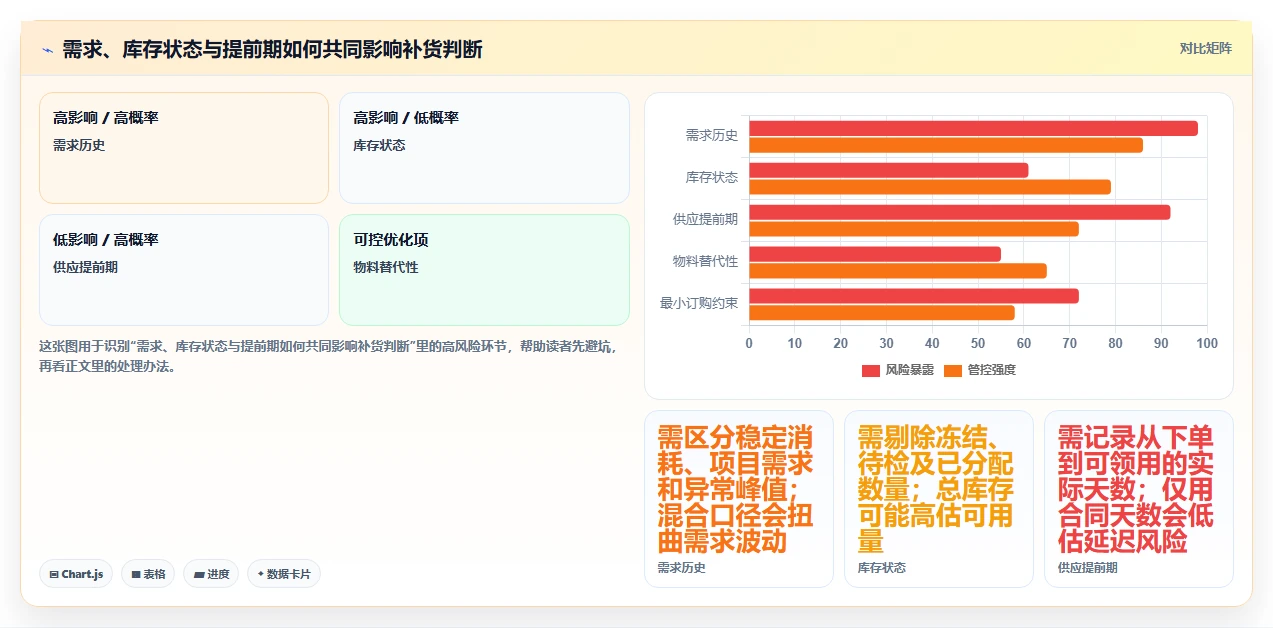Image resolution: width=1273 pixels, height=628 pixels.
Task: Click the orange 需求历史 control bar
Action: pyautogui.click(x=946, y=145)
